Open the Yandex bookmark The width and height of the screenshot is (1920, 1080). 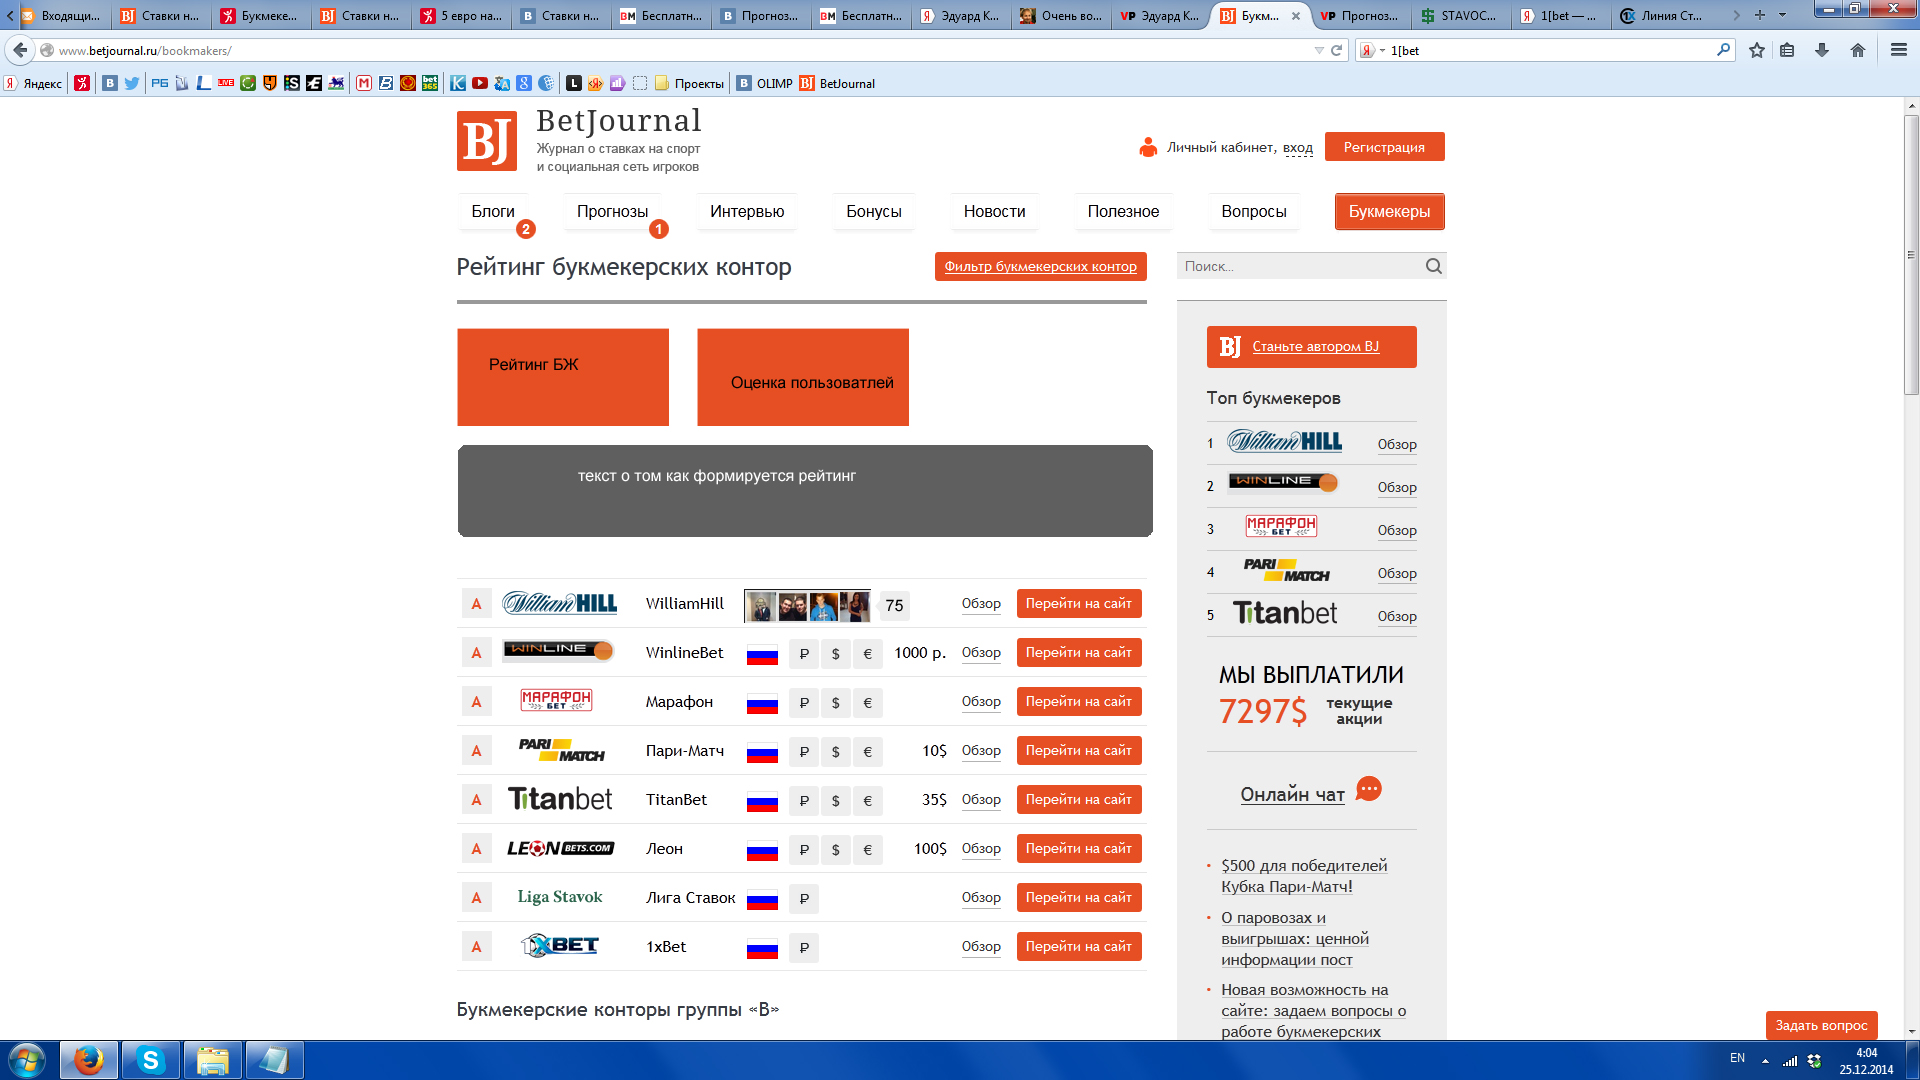point(33,83)
